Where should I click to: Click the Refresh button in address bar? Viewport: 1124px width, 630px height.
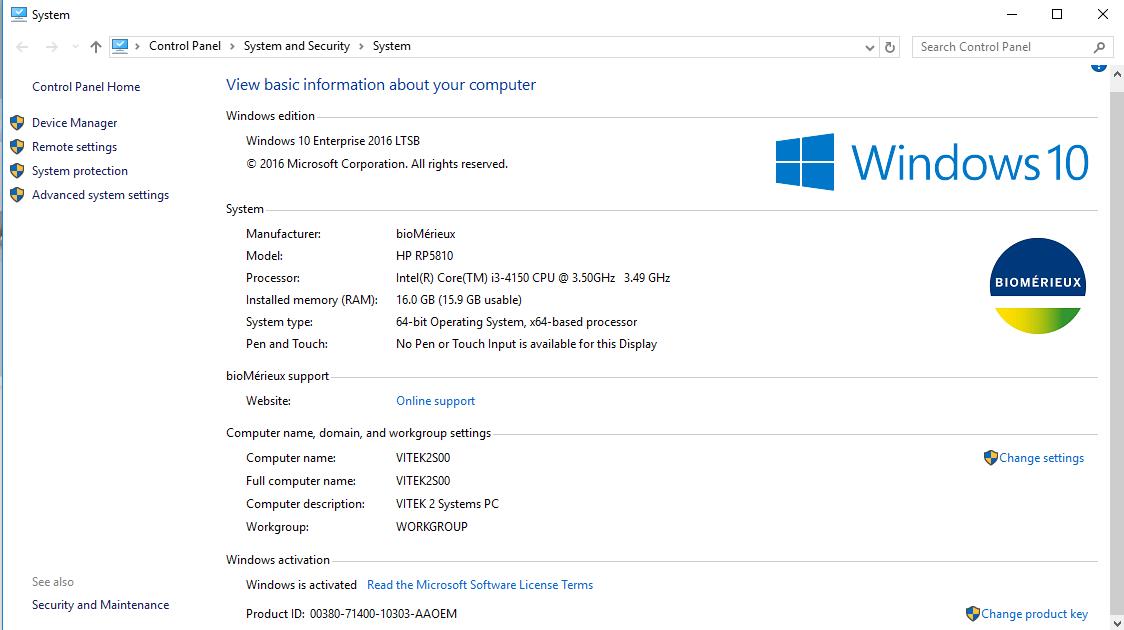891,47
